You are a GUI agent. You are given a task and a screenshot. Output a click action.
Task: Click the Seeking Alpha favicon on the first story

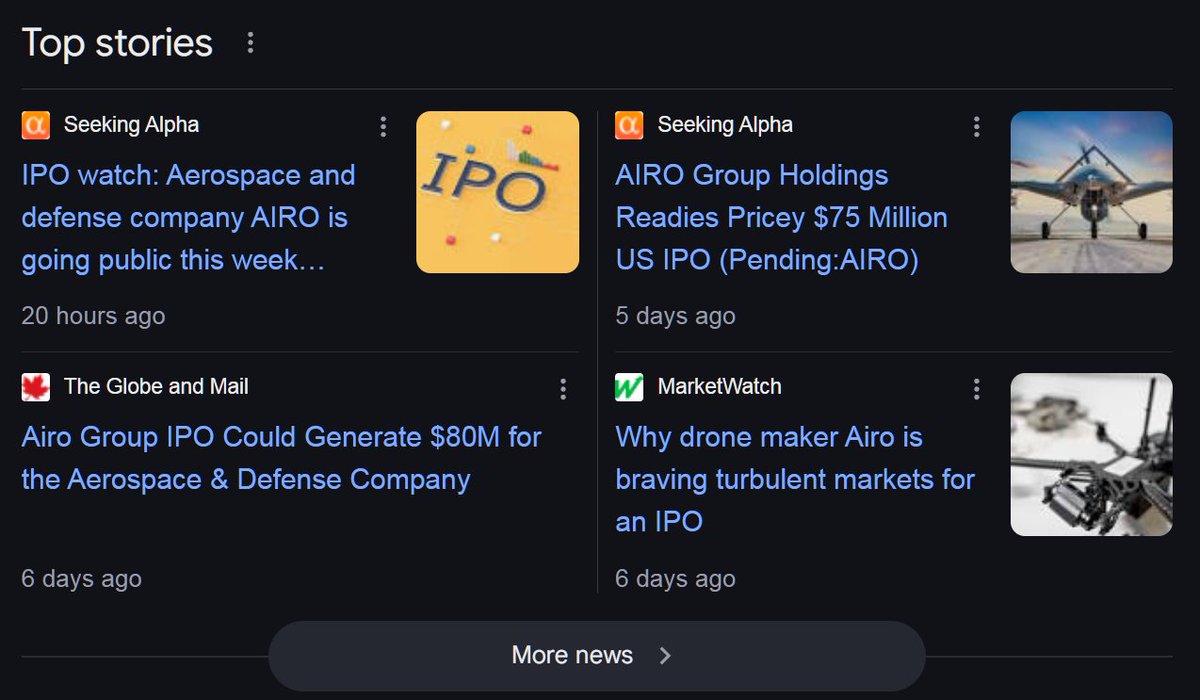35,124
